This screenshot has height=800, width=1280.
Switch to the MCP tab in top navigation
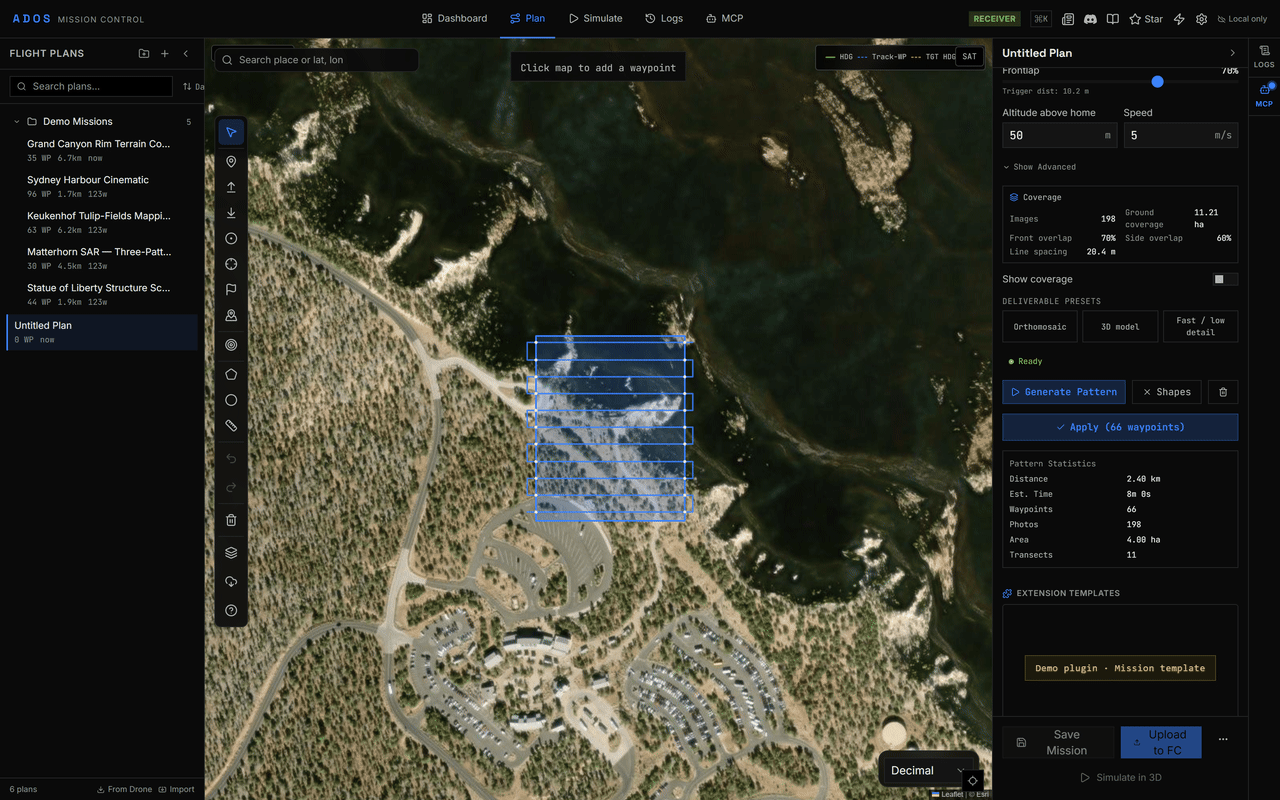pos(724,18)
